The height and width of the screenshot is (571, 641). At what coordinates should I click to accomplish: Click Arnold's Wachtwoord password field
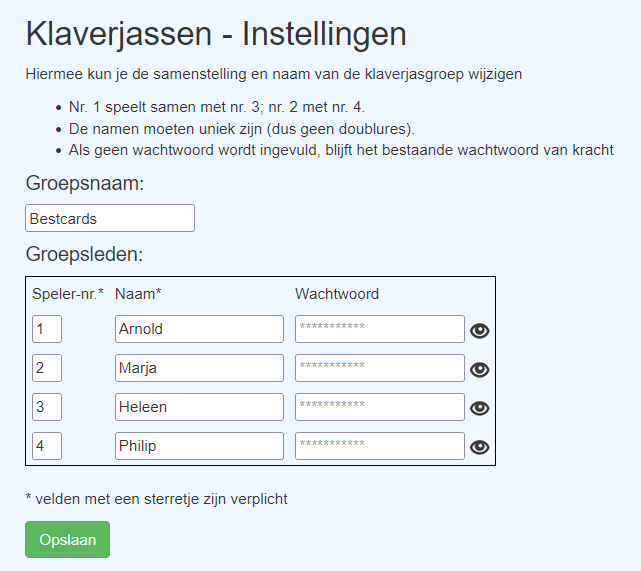click(x=380, y=329)
